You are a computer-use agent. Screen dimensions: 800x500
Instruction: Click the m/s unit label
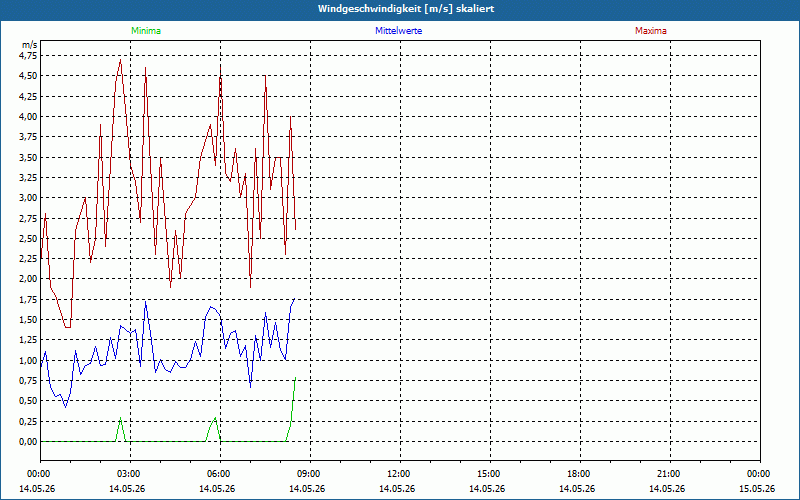(29, 45)
